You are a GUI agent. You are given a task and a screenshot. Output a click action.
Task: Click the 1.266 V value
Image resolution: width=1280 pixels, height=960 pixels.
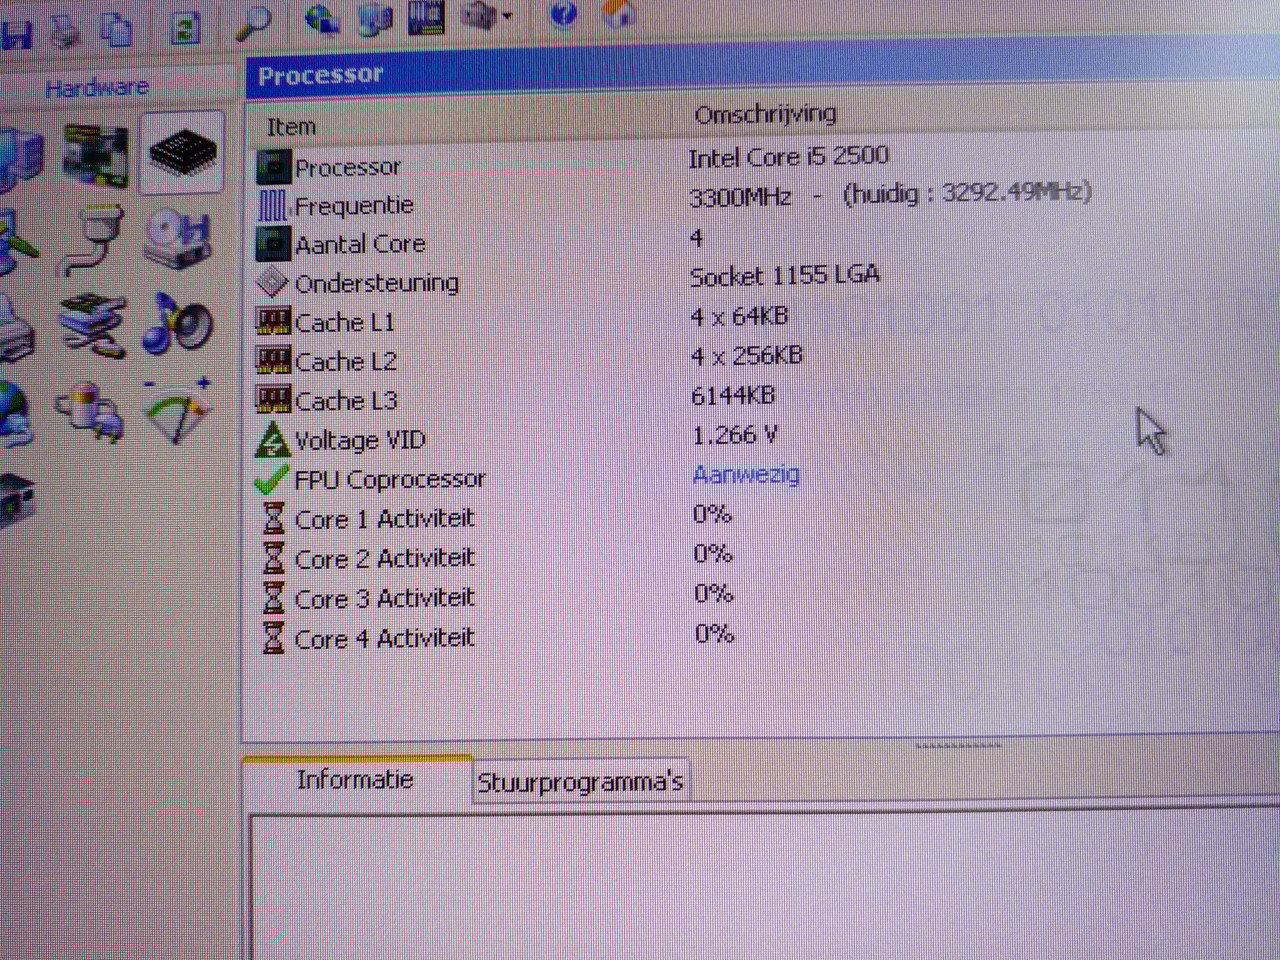[x=735, y=435]
